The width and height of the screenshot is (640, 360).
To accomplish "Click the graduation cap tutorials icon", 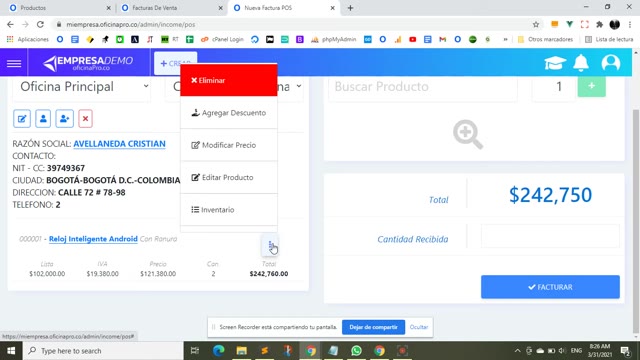I will (555, 63).
